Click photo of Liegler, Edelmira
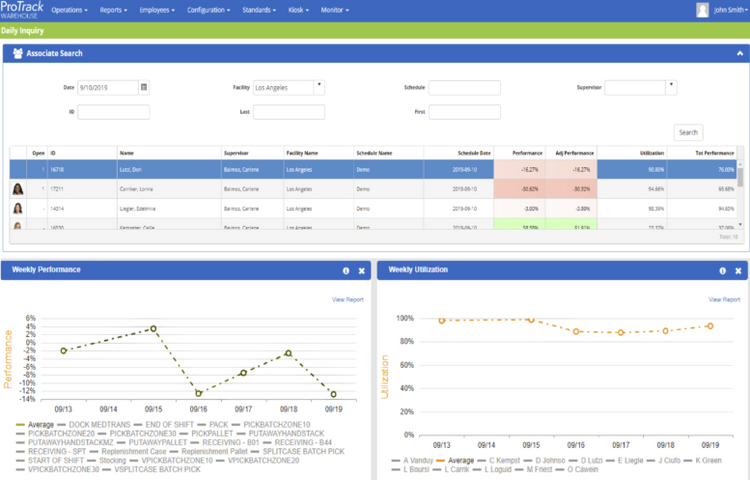750x480 pixels. (18, 208)
